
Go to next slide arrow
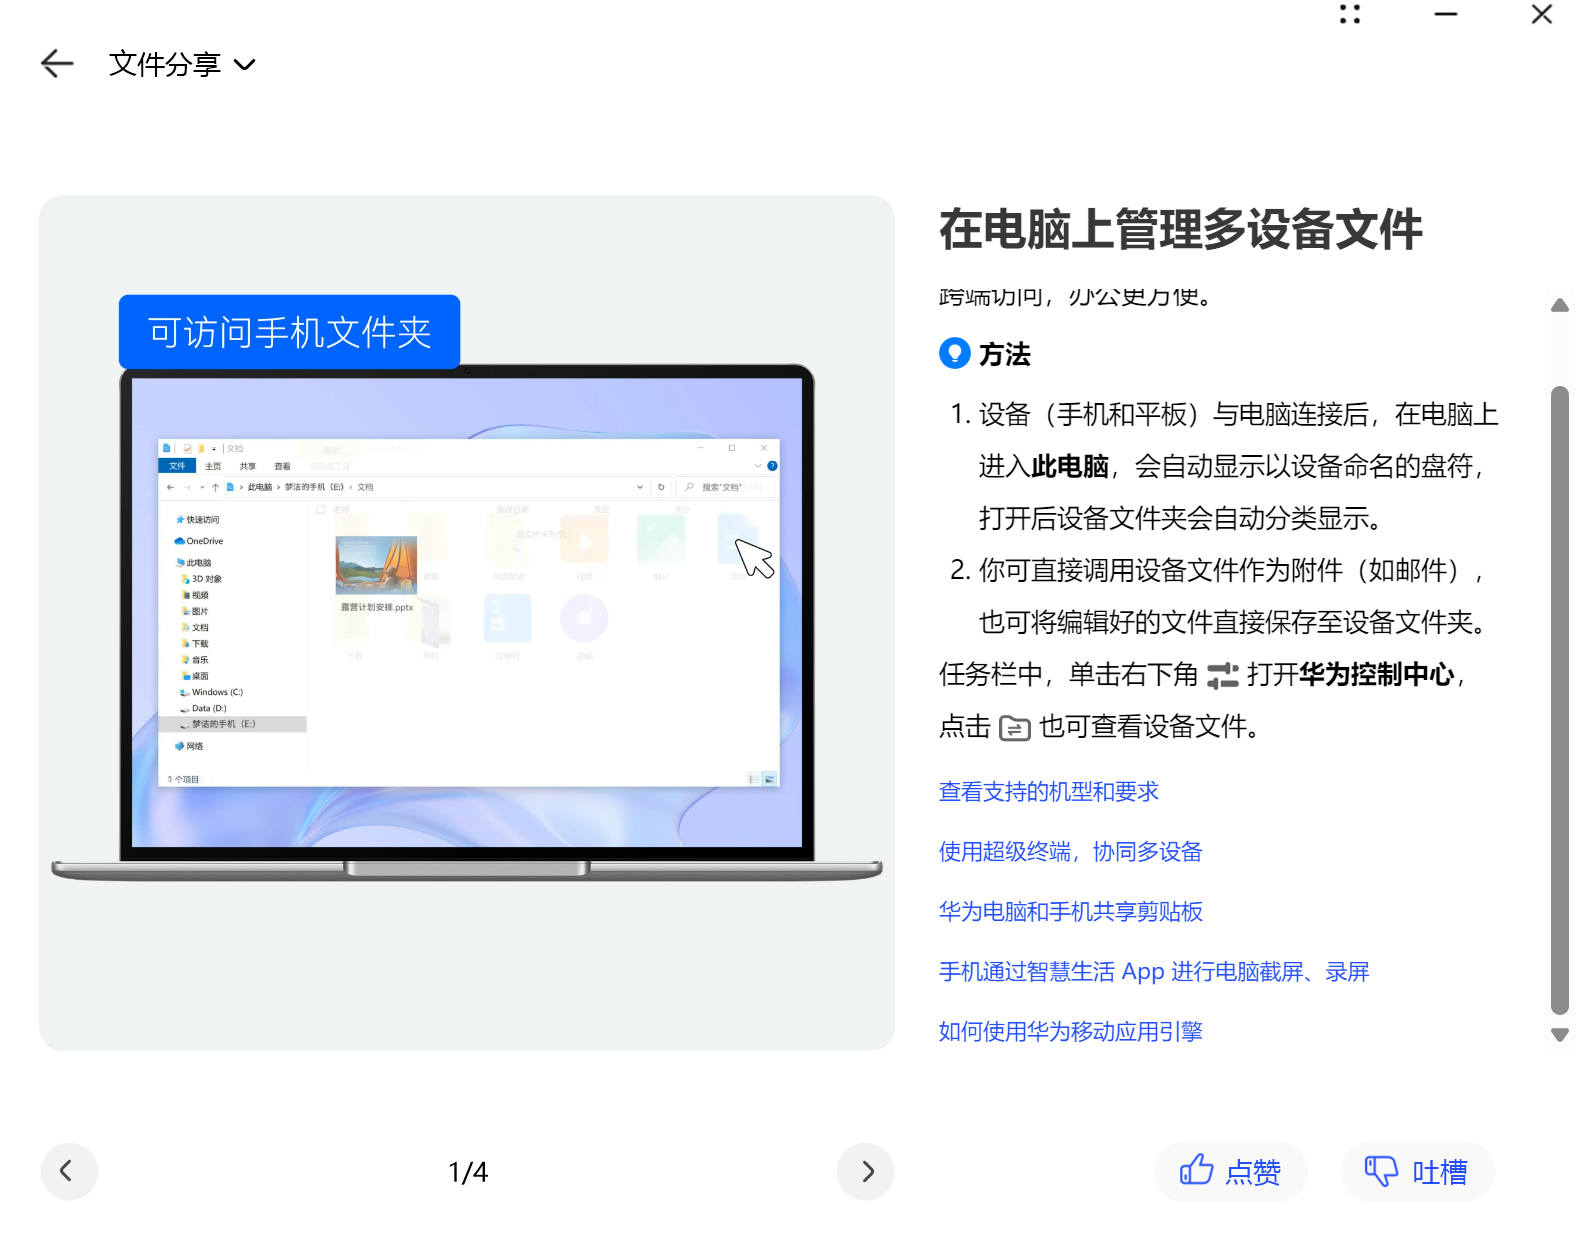(865, 1171)
